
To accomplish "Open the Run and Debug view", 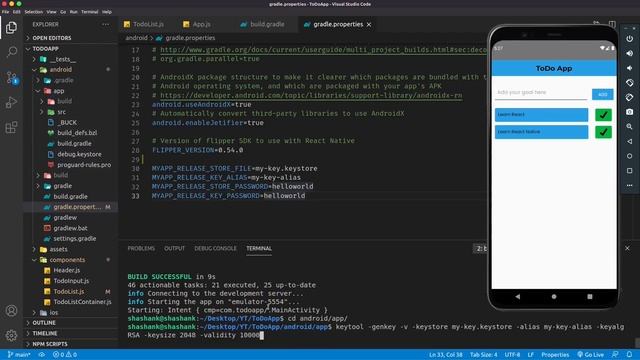I will coord(11,102).
